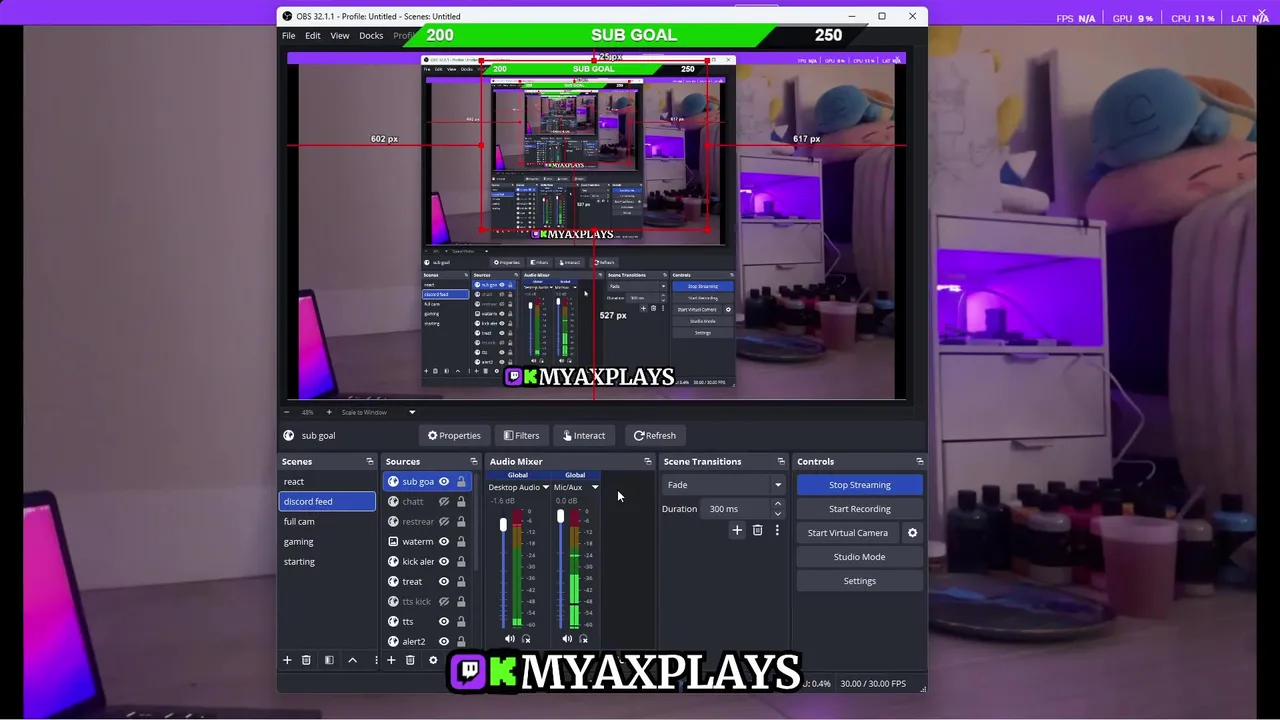Image resolution: width=1280 pixels, height=720 pixels.
Task: Open the Docks menu
Action: 371,36
